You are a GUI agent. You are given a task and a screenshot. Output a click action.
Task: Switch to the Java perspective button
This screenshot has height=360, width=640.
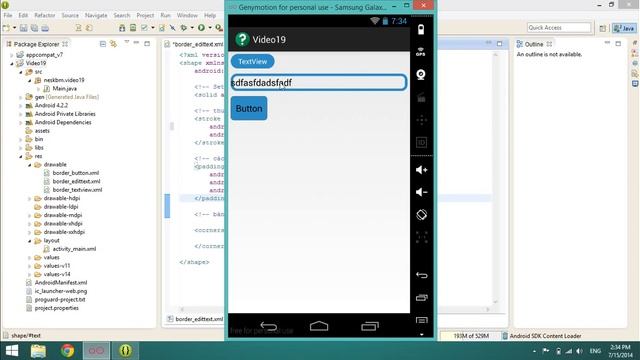(x=624, y=28)
